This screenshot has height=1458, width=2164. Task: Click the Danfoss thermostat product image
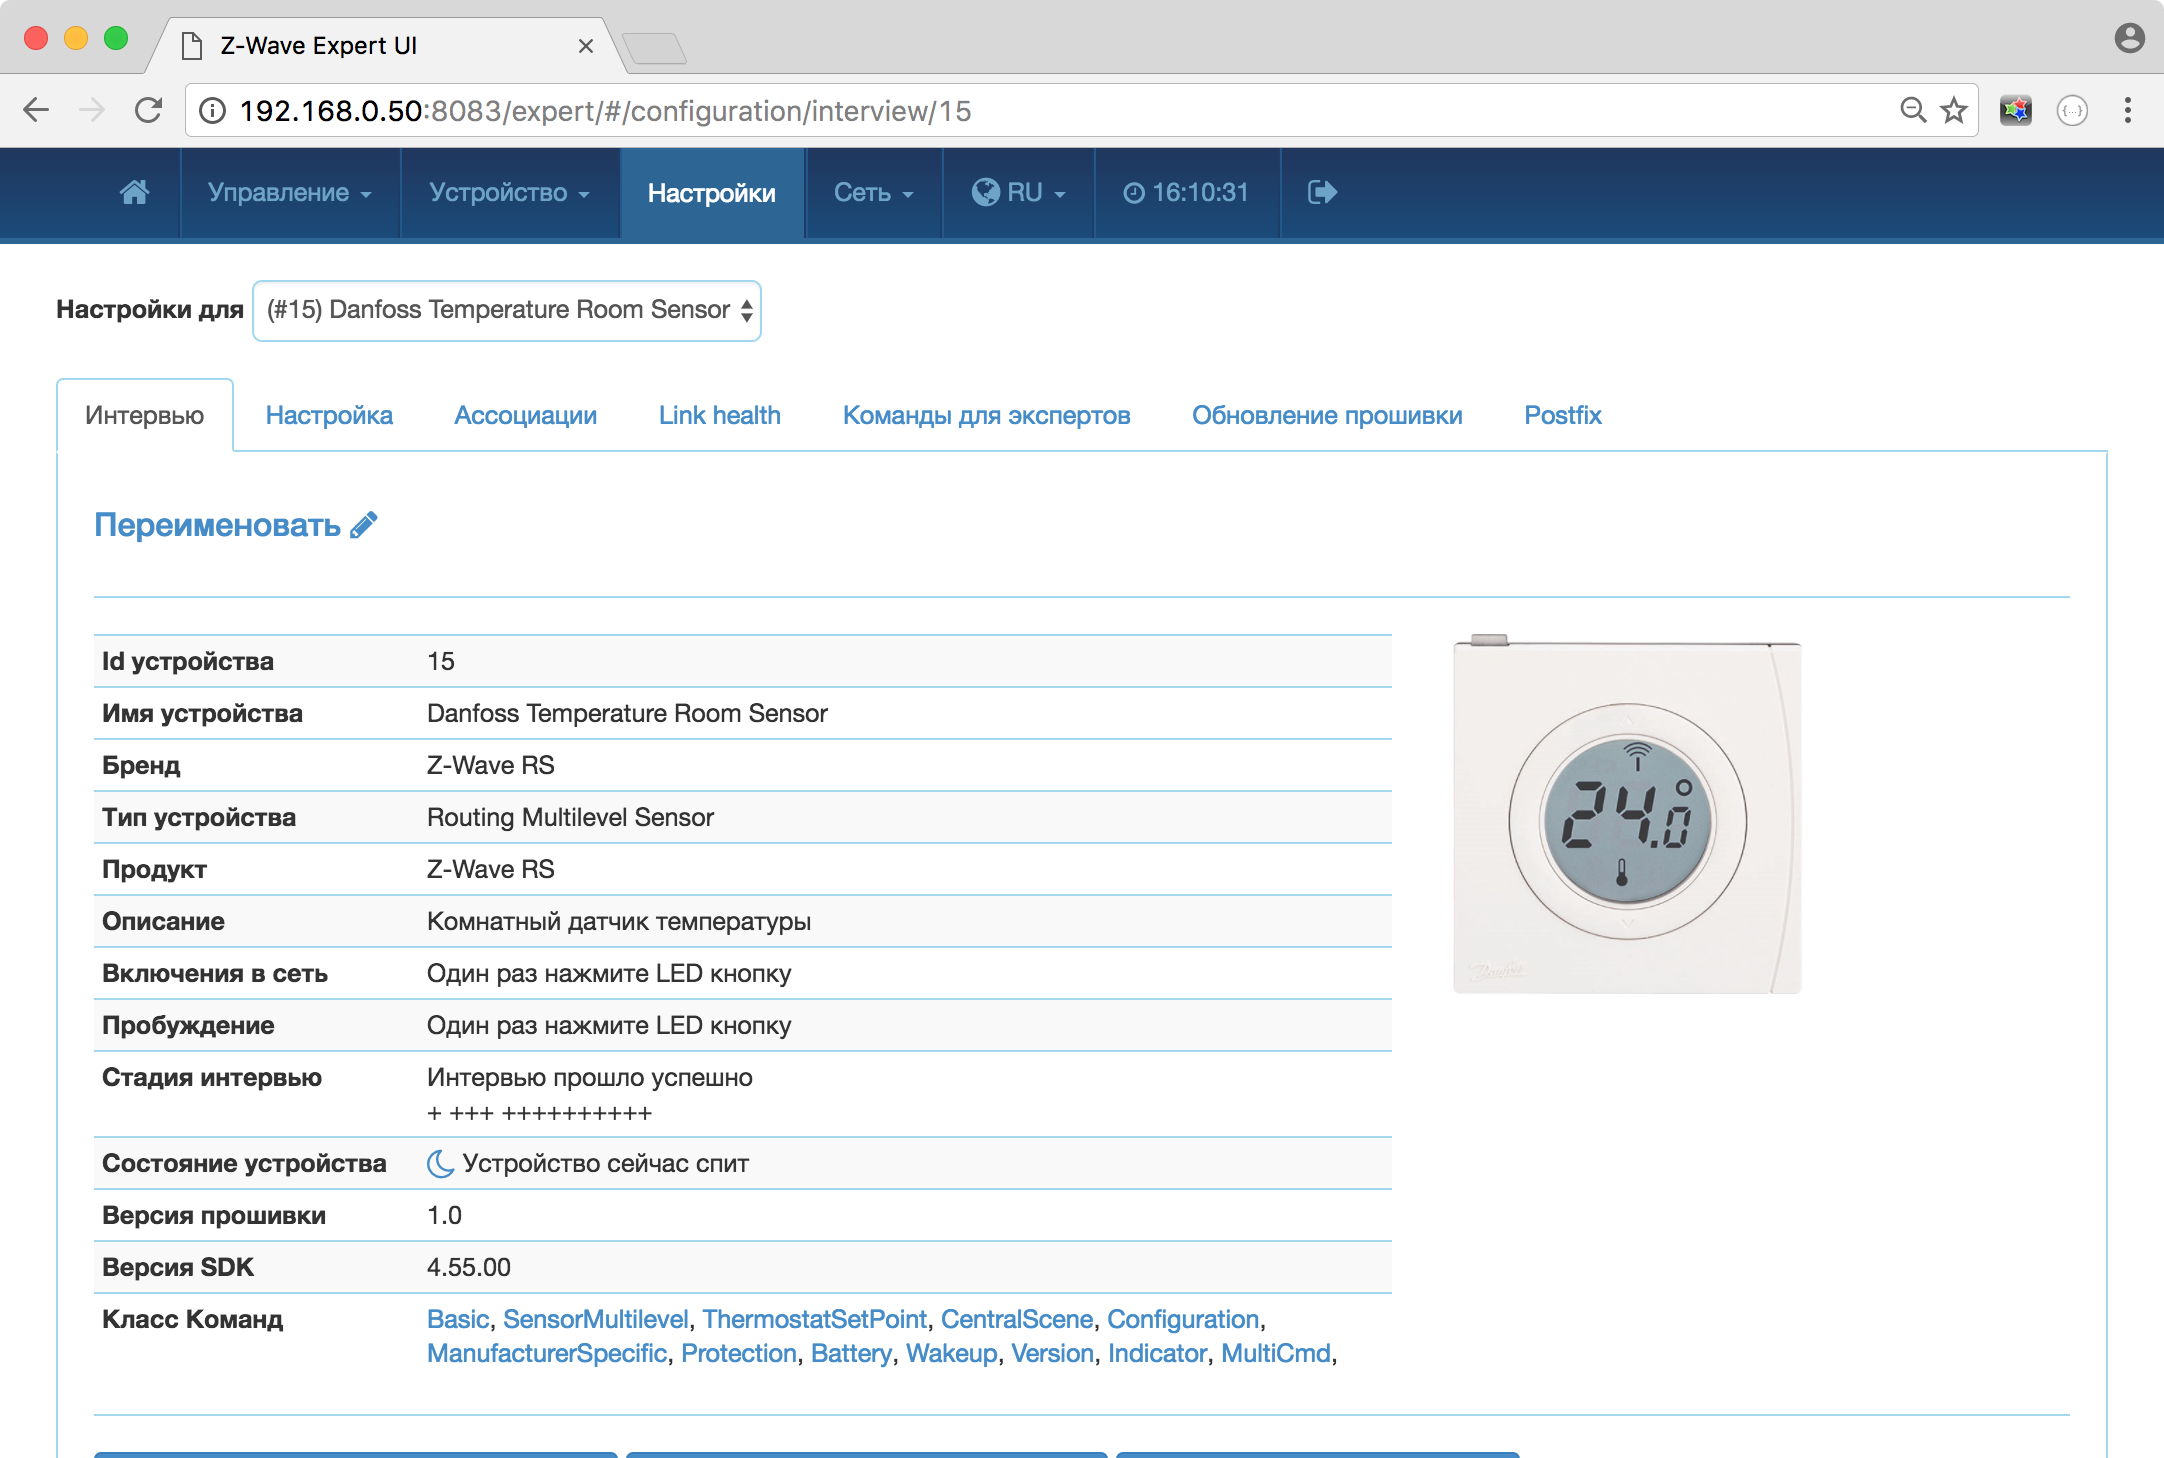tap(1627, 814)
